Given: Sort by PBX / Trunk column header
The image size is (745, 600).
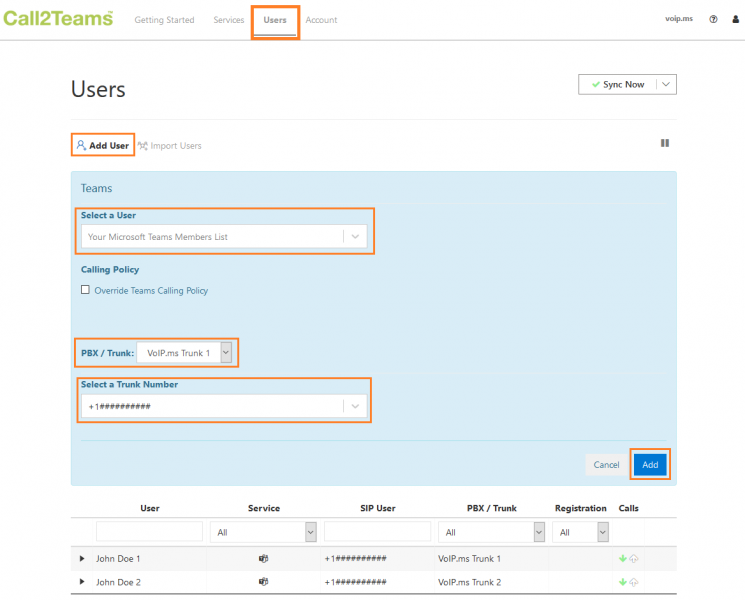Looking at the screenshot, I should [x=492, y=508].
